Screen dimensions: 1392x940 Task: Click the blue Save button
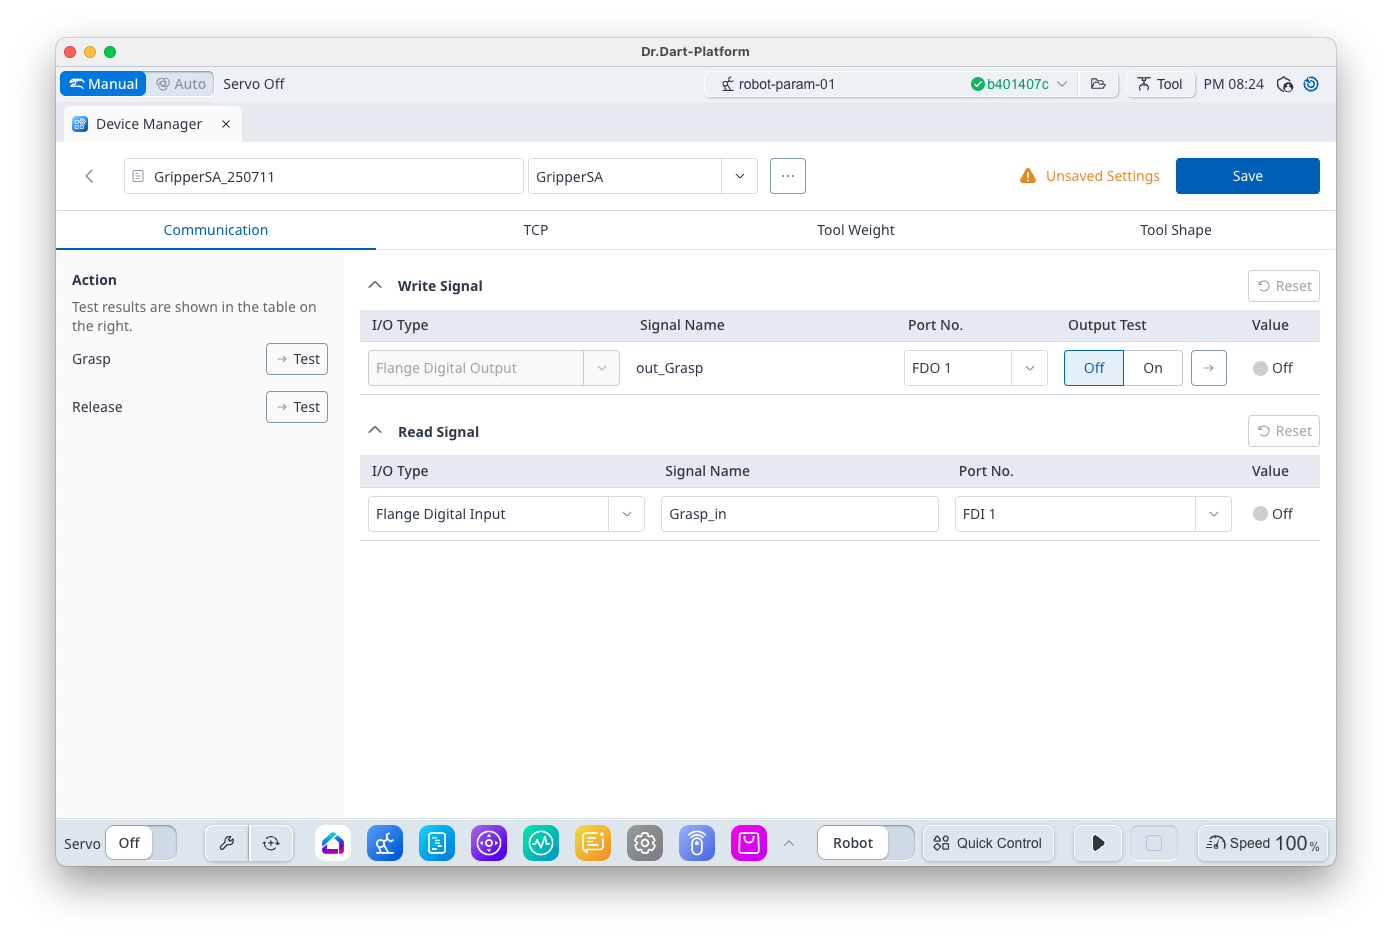coord(1247,176)
